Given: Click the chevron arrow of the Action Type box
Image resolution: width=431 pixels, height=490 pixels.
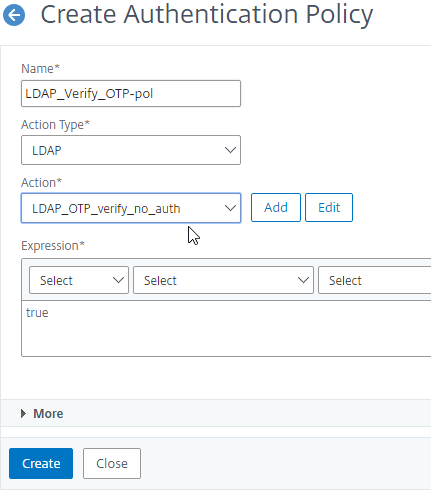Looking at the screenshot, I should (x=230, y=150).
